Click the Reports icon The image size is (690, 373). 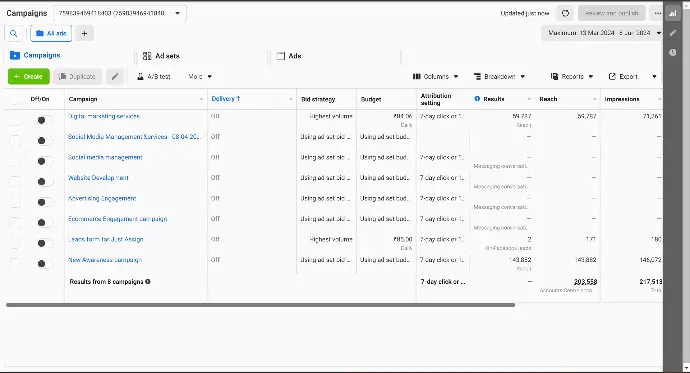(x=554, y=77)
